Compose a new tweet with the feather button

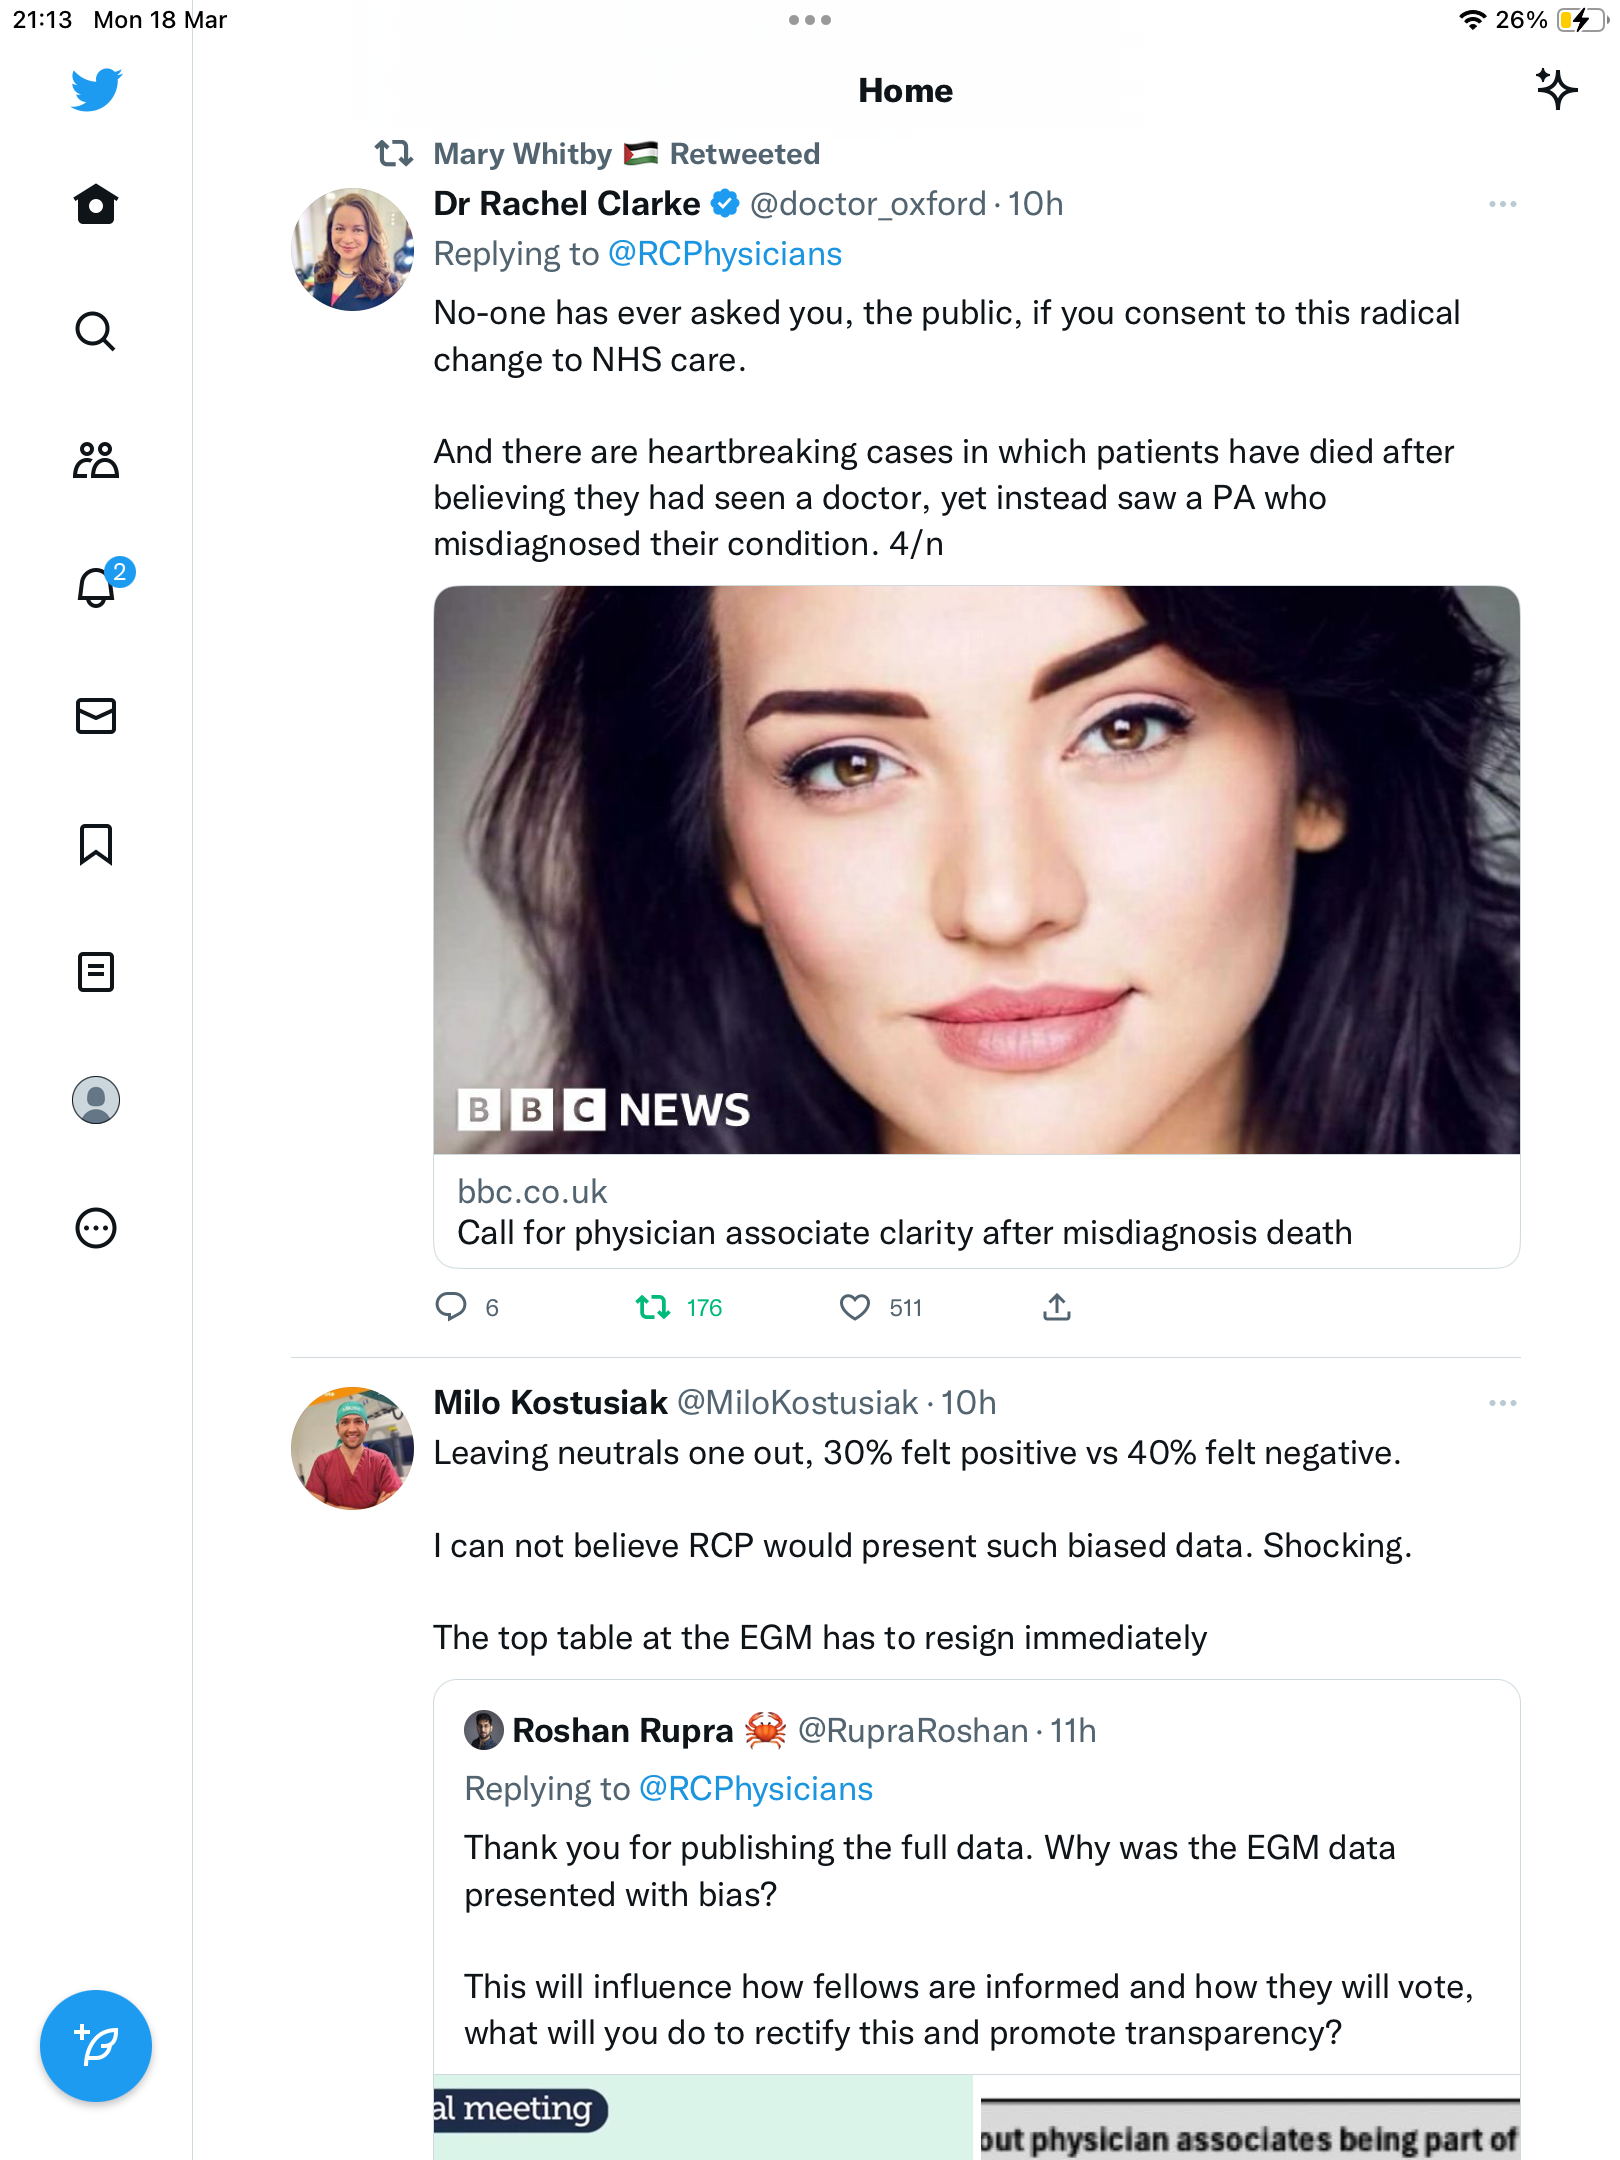96,2046
